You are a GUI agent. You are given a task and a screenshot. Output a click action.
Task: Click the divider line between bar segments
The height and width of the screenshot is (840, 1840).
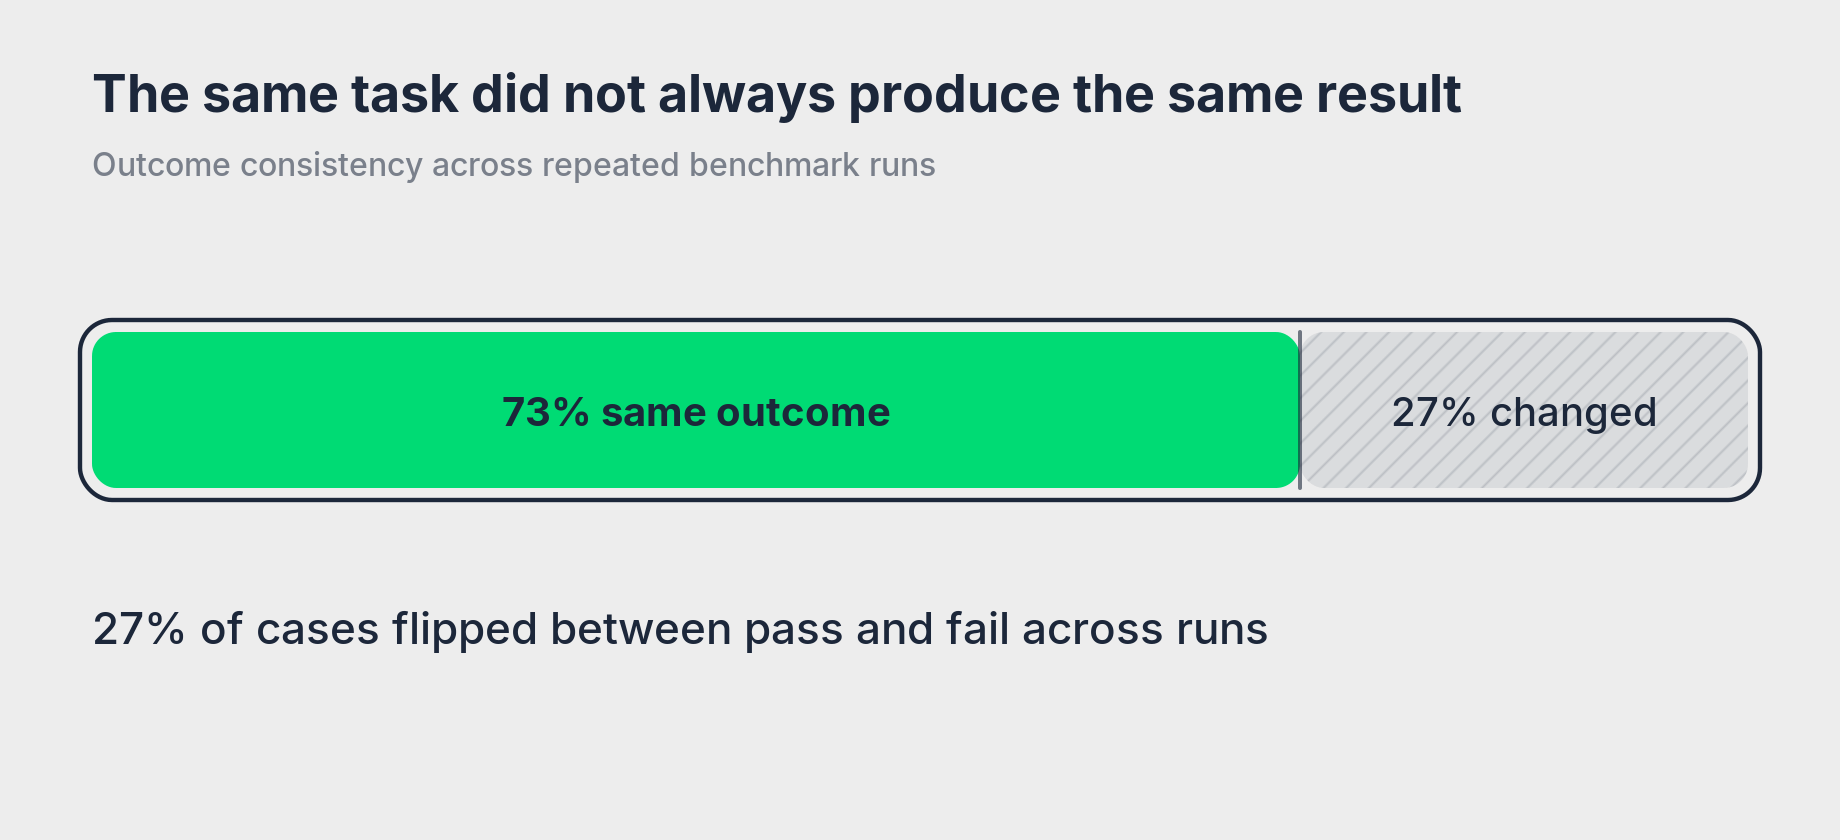pyautogui.click(x=1300, y=410)
